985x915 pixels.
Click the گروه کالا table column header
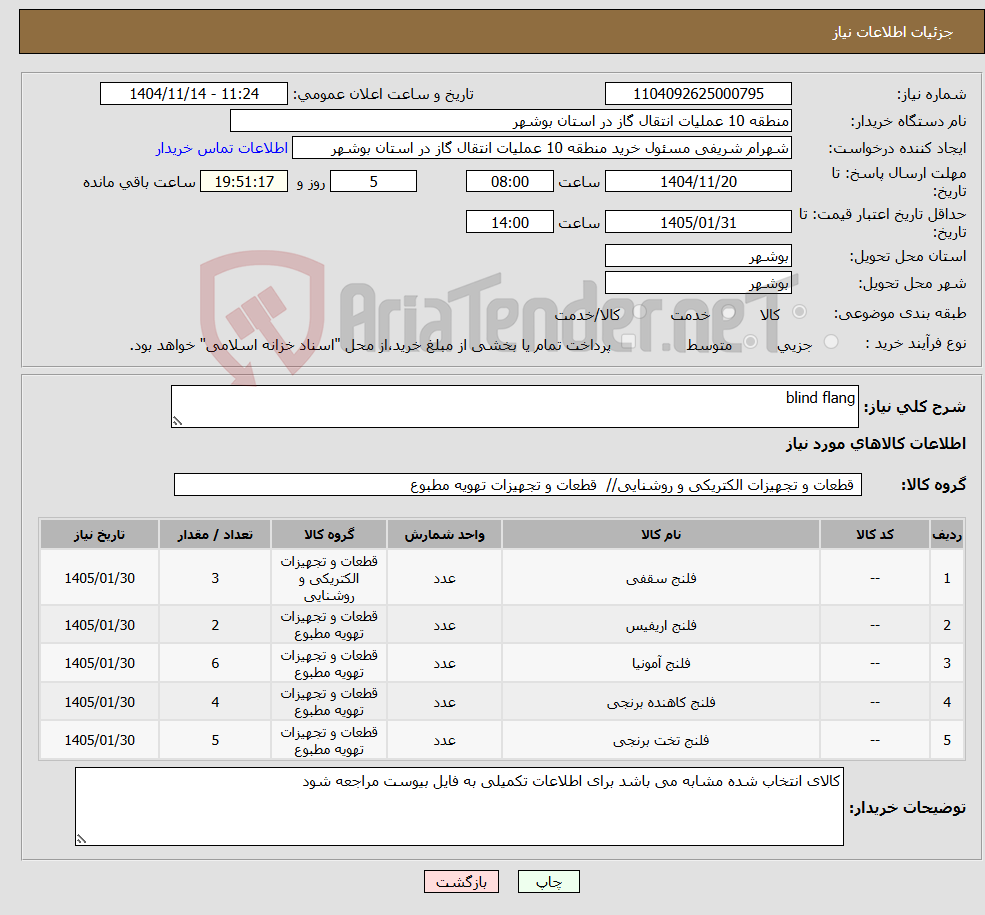tap(329, 534)
